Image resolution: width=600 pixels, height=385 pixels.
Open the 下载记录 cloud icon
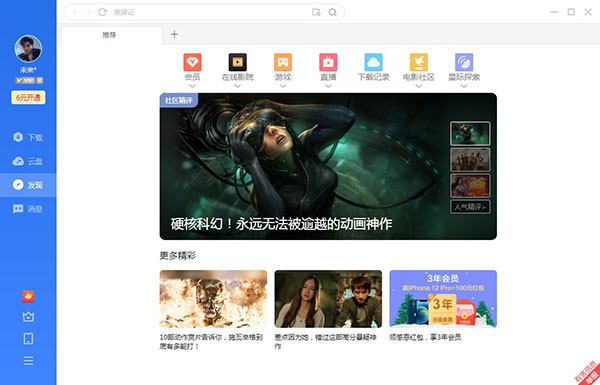[x=373, y=62]
